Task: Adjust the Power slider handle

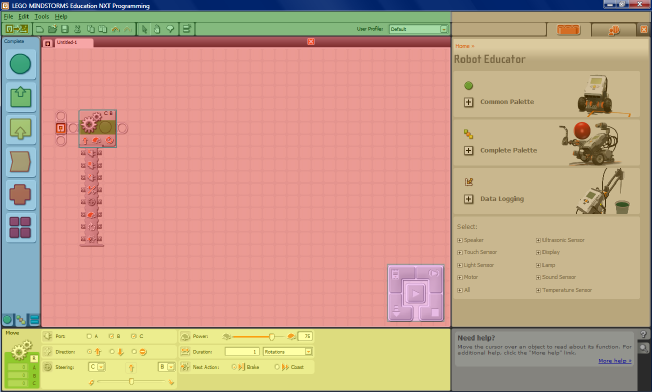Action: coord(272,336)
